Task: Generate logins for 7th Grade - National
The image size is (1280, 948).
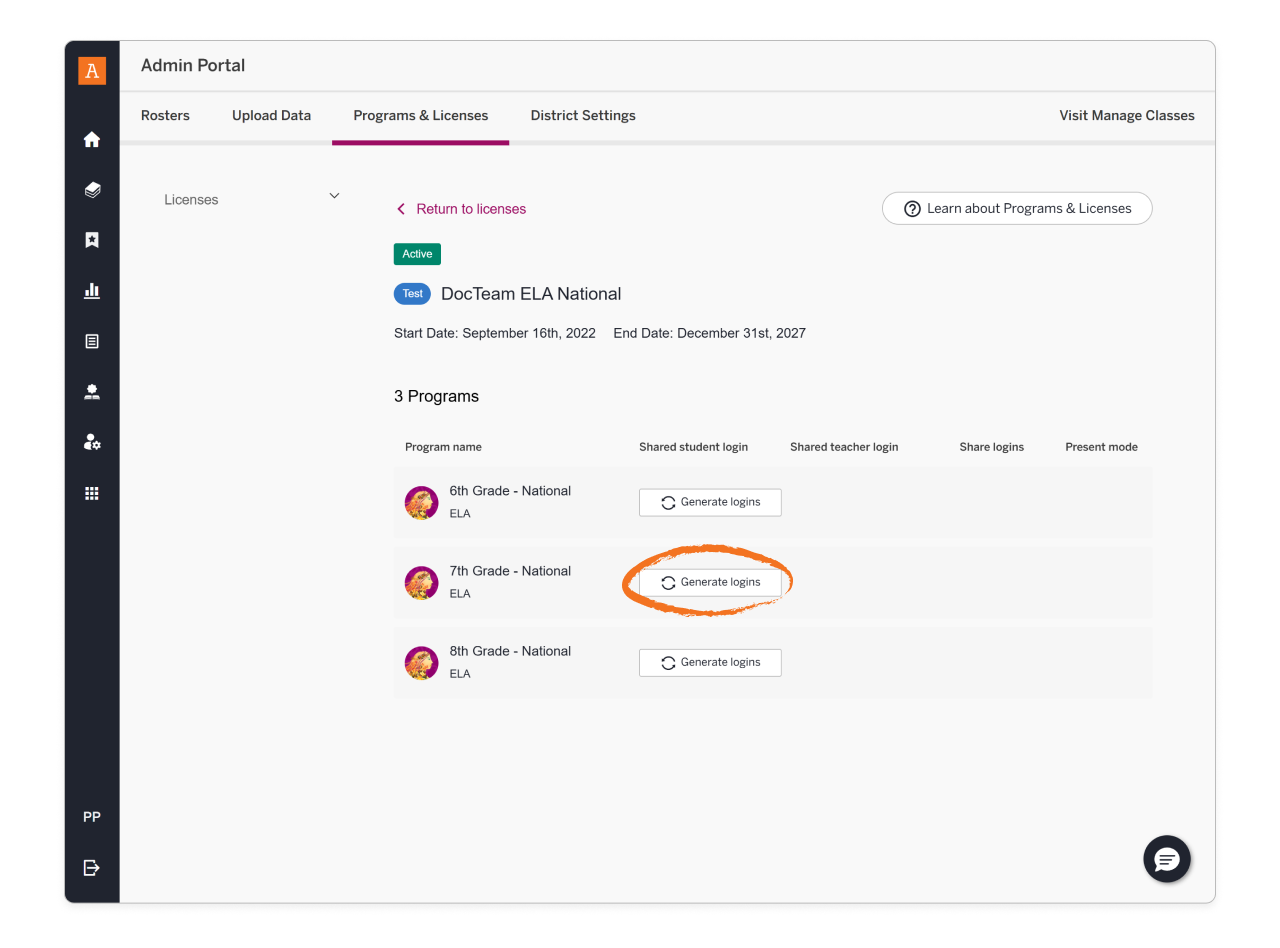Action: point(710,582)
